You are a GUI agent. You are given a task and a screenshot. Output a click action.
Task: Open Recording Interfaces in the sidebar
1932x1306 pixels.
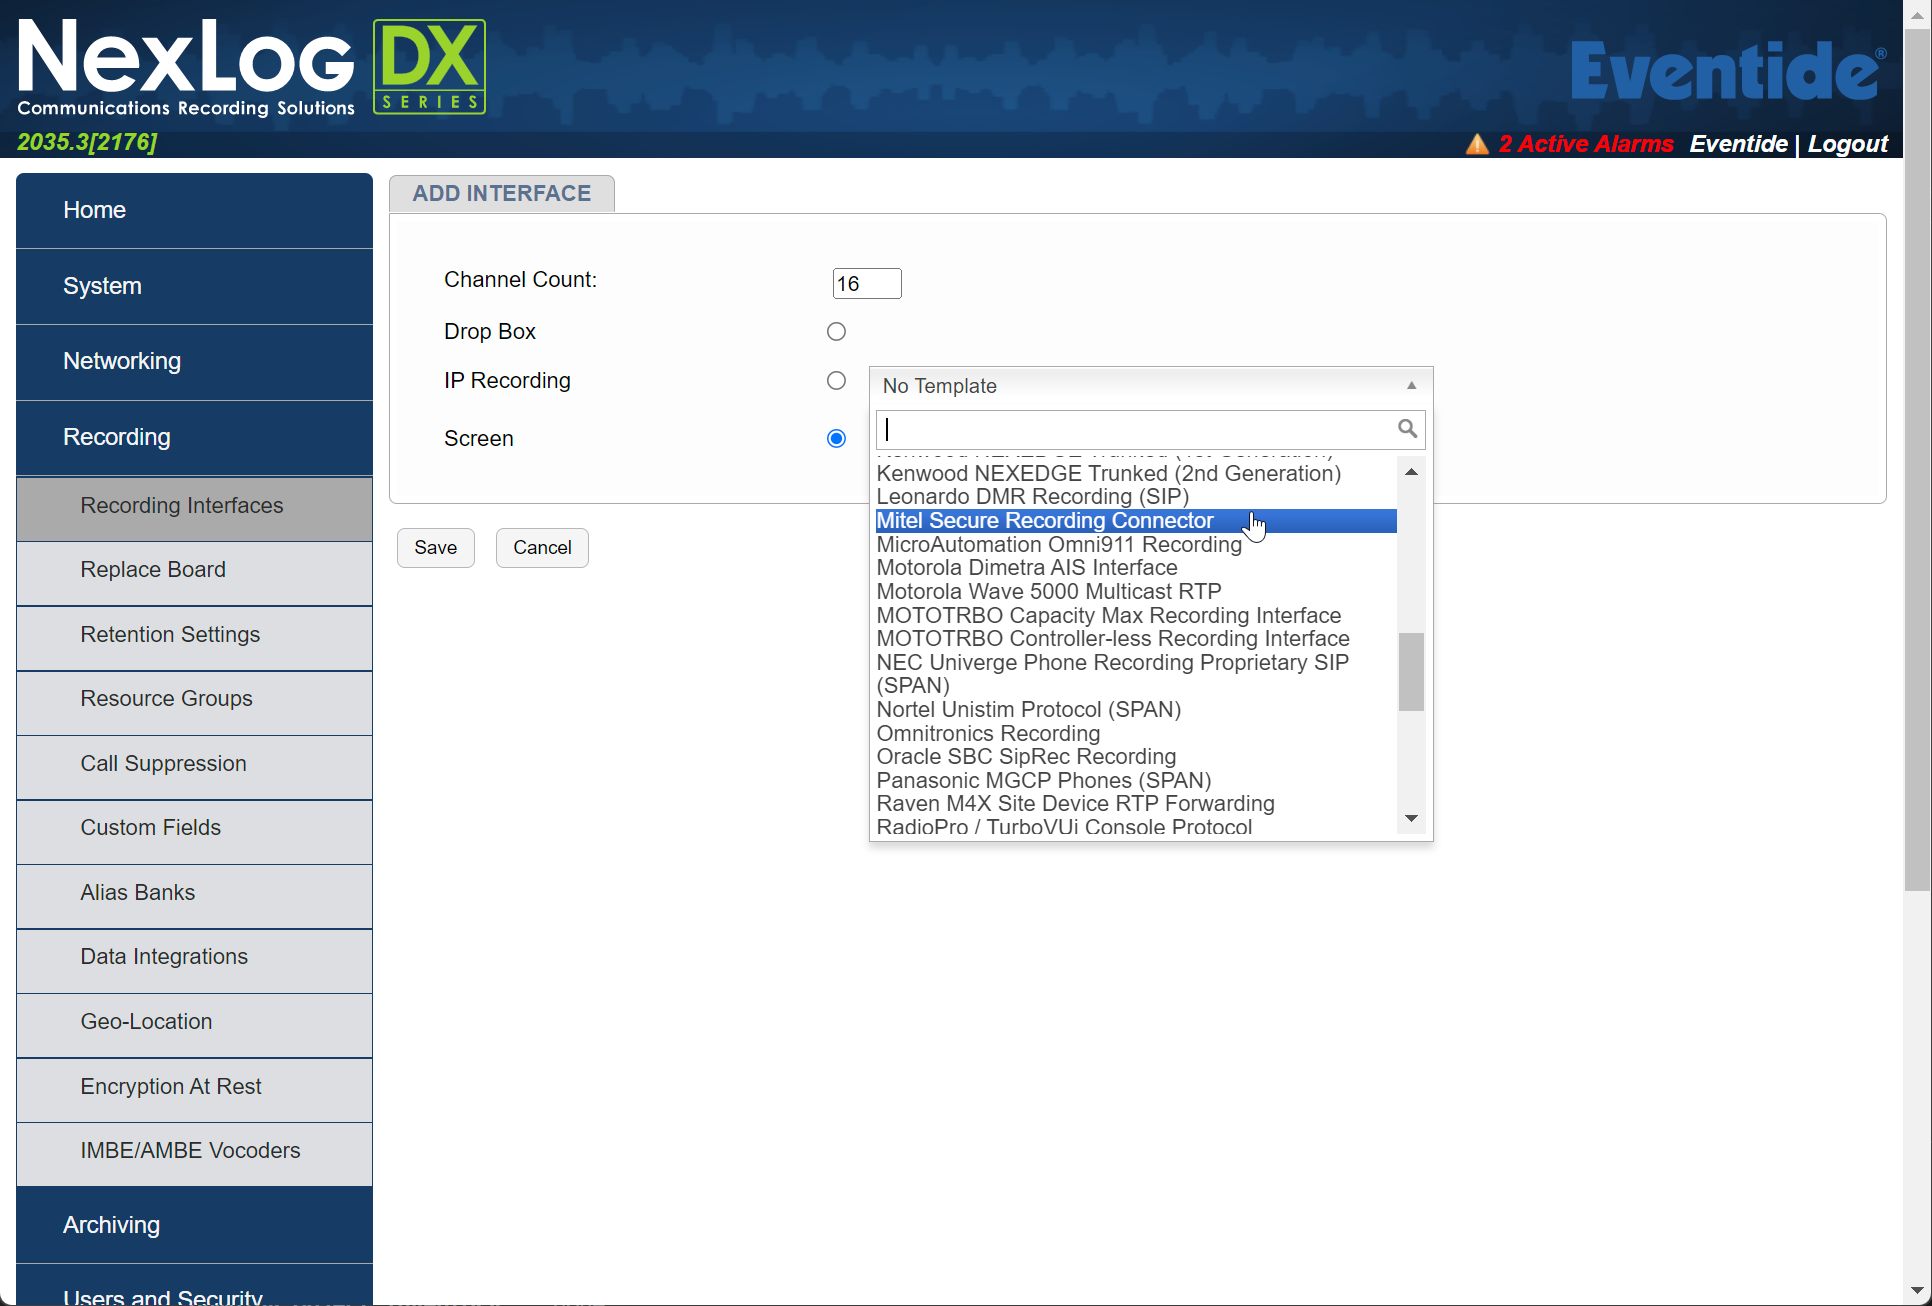pos(181,505)
